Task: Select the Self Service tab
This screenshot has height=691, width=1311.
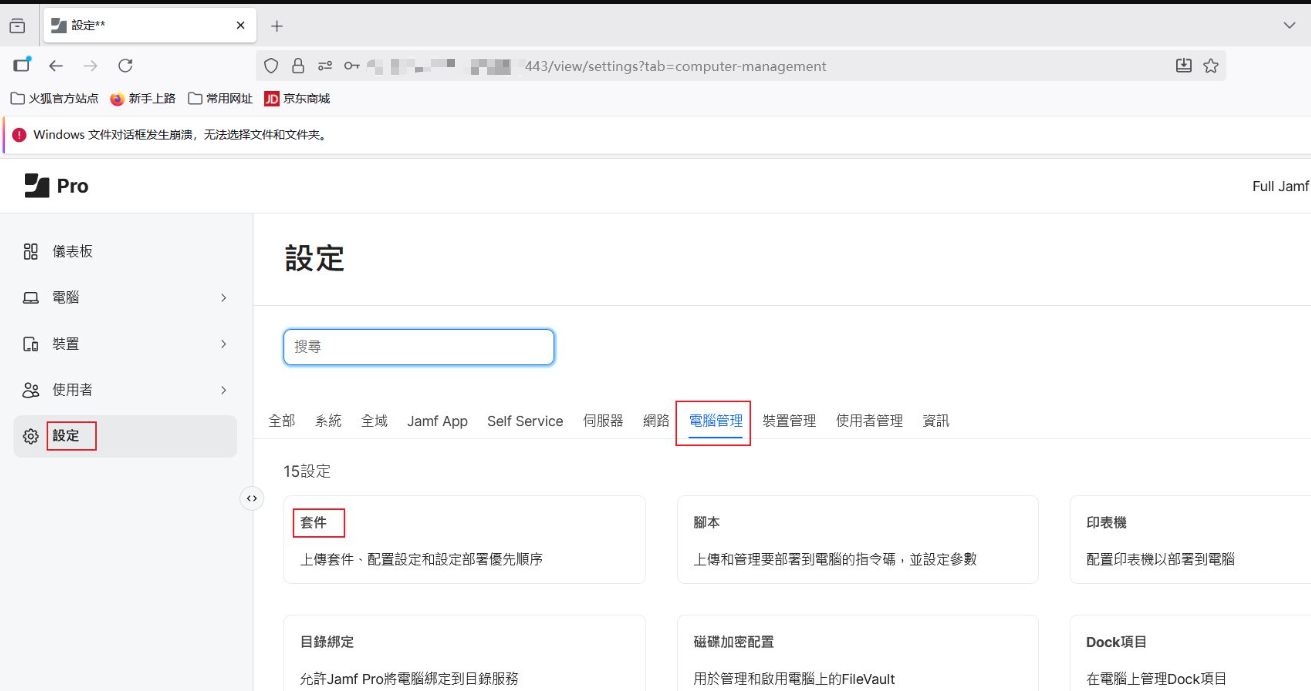Action: 525,421
